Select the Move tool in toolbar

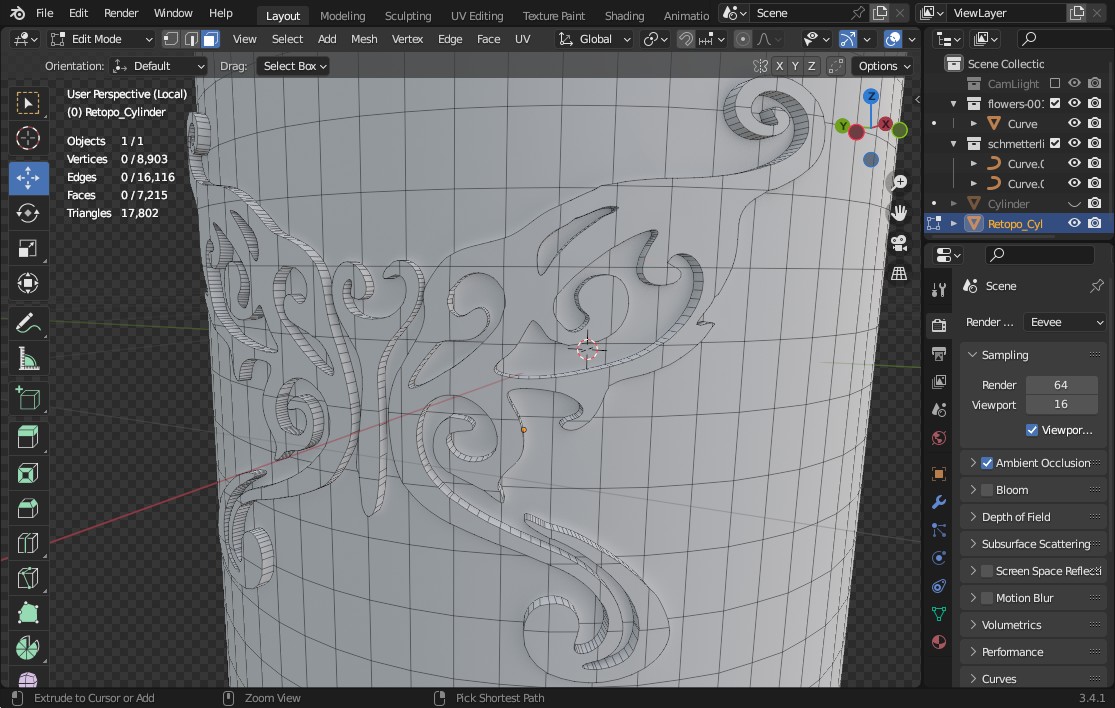pyautogui.click(x=28, y=178)
